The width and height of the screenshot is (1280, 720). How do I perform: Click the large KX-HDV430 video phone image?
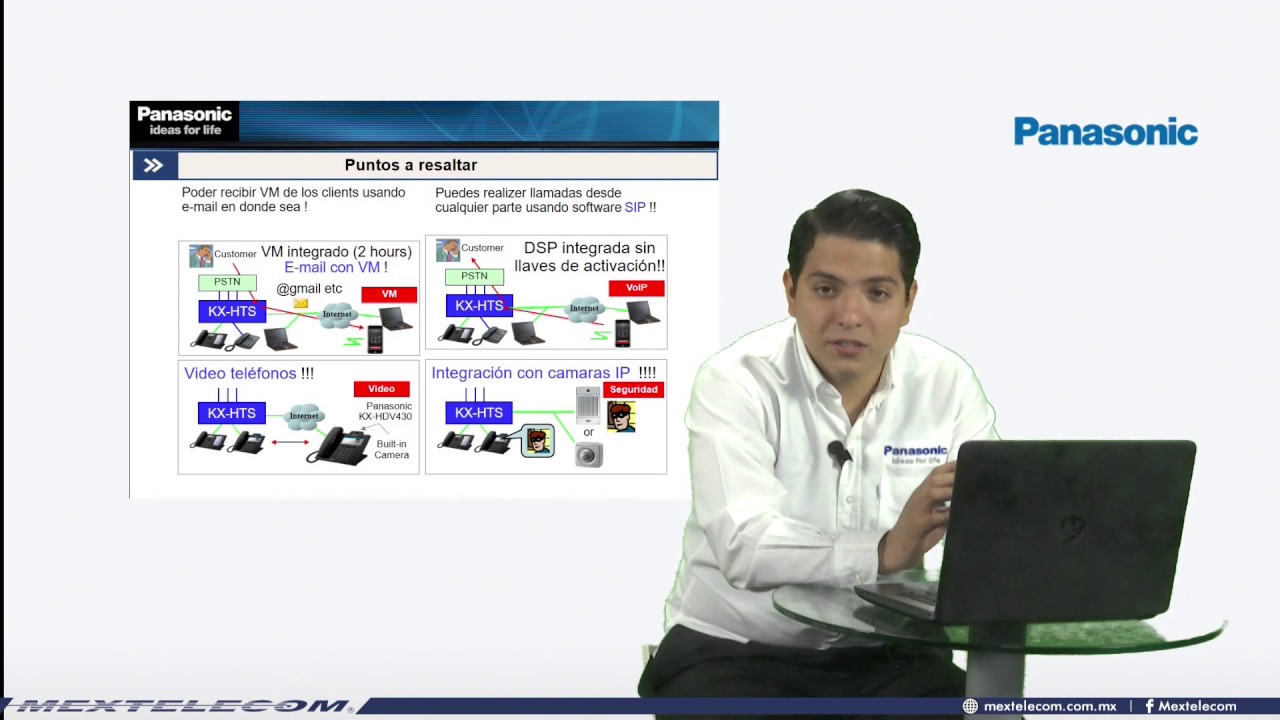coord(338,446)
